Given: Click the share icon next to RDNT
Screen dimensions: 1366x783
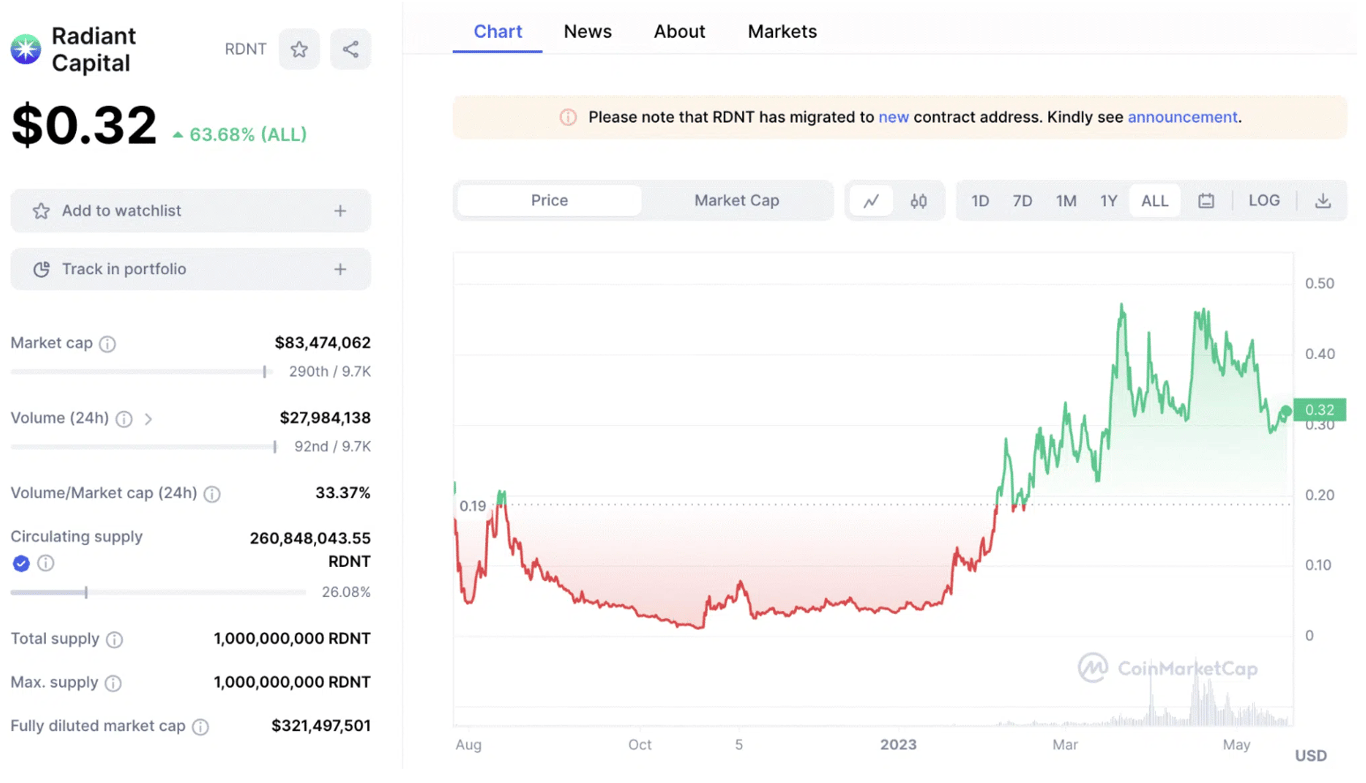Looking at the screenshot, I should click(350, 49).
